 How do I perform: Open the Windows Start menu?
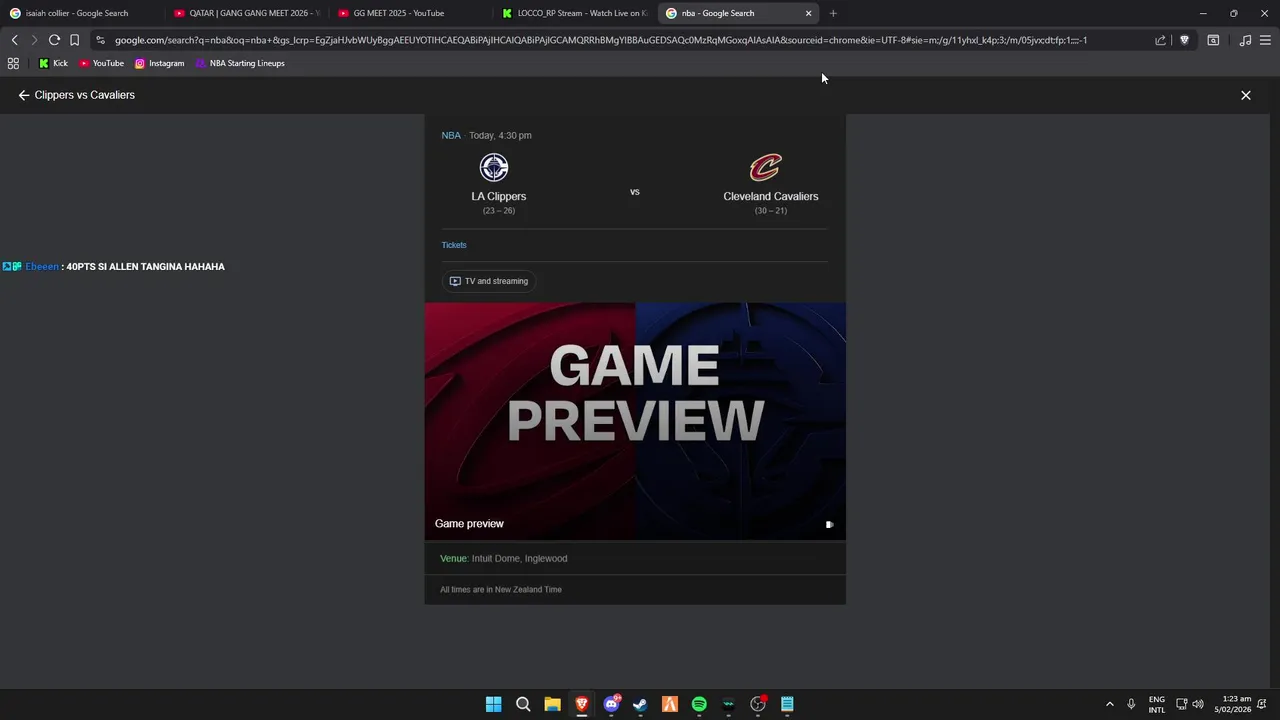pos(493,704)
